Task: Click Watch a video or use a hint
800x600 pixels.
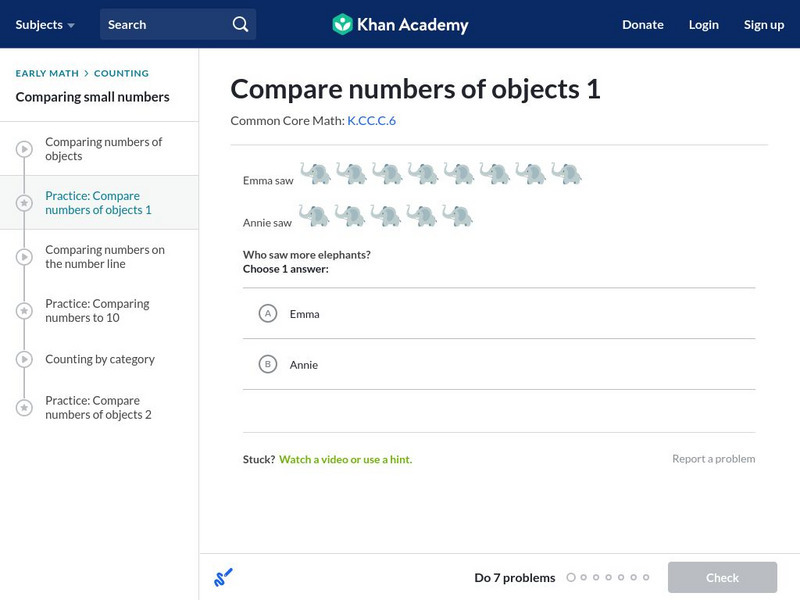Action: [345, 459]
